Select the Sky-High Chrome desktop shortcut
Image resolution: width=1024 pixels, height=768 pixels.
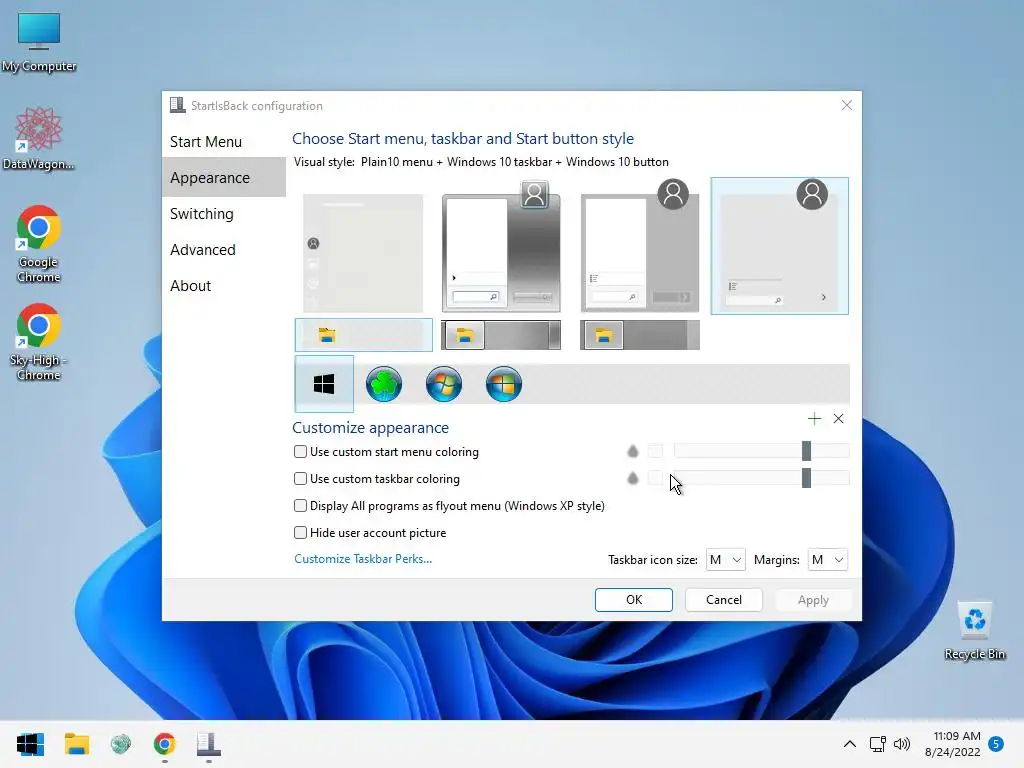(x=39, y=342)
